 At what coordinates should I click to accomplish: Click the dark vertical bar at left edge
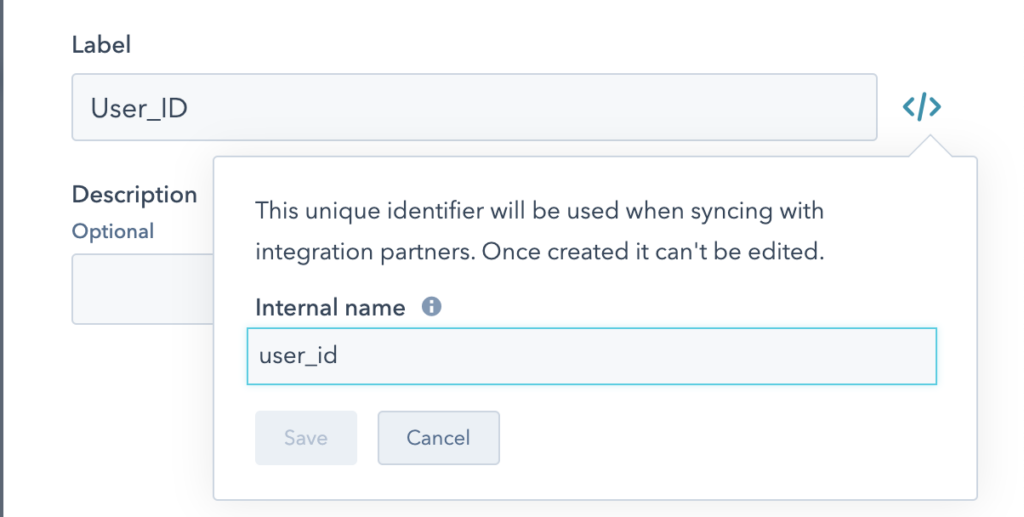point(2,258)
